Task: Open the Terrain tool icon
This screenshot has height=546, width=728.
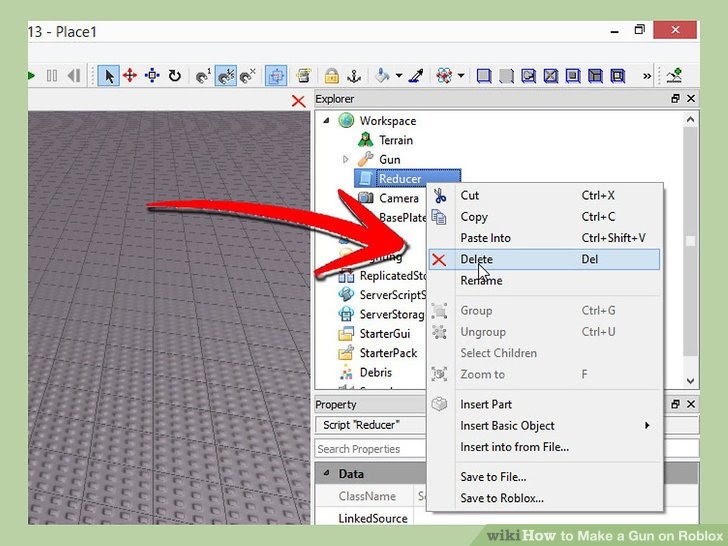Action: (674, 75)
